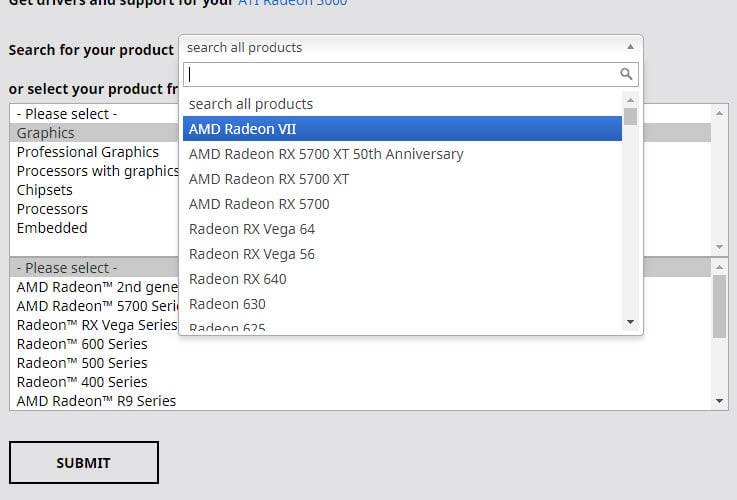This screenshot has width=737, height=500.
Task: Click dropdown list scroll down arrow
Action: pos(630,322)
